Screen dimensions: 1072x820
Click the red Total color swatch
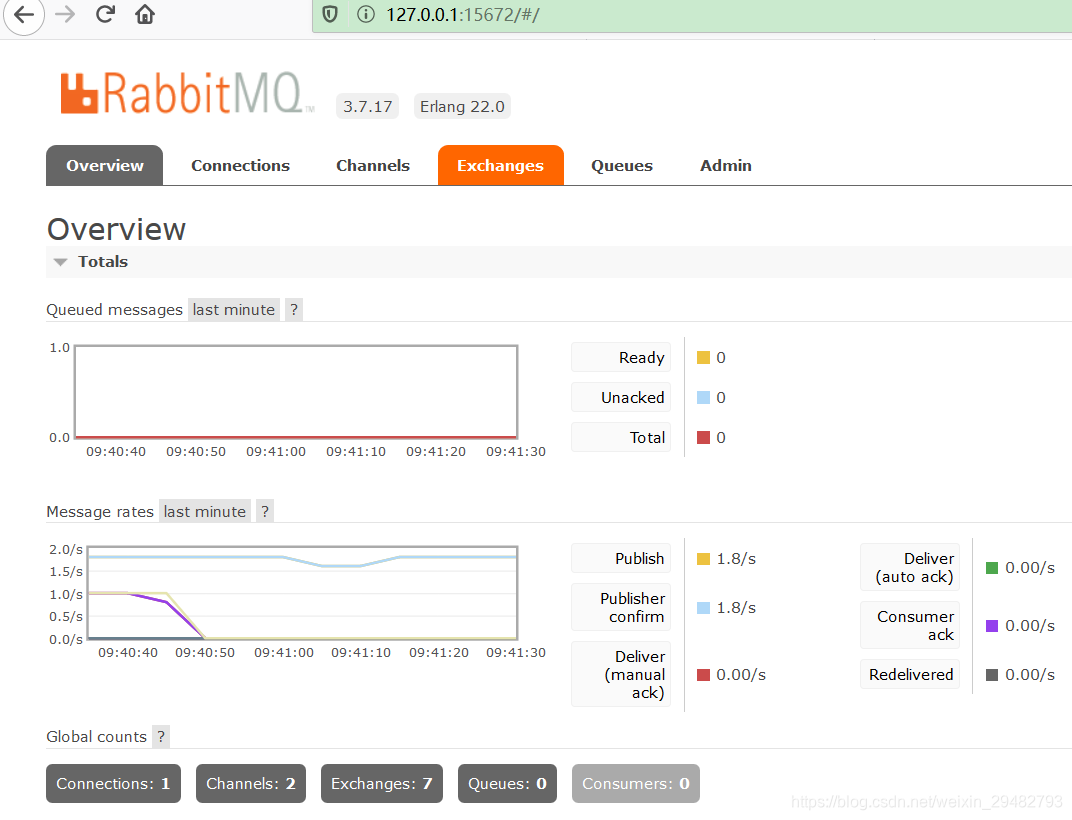pos(703,438)
